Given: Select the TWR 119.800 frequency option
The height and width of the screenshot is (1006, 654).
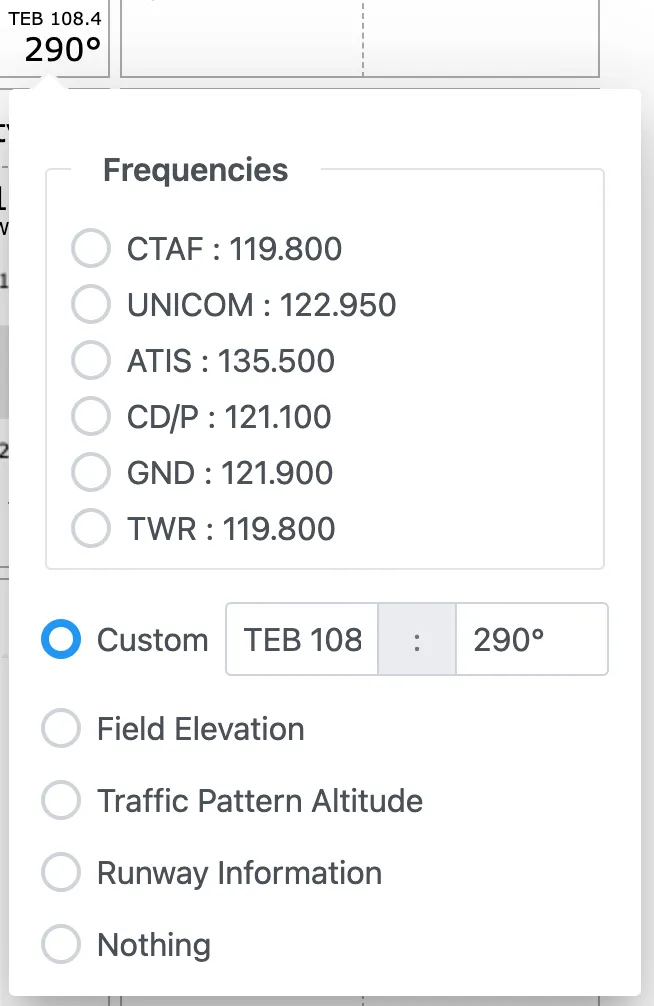Looking at the screenshot, I should pos(91,529).
